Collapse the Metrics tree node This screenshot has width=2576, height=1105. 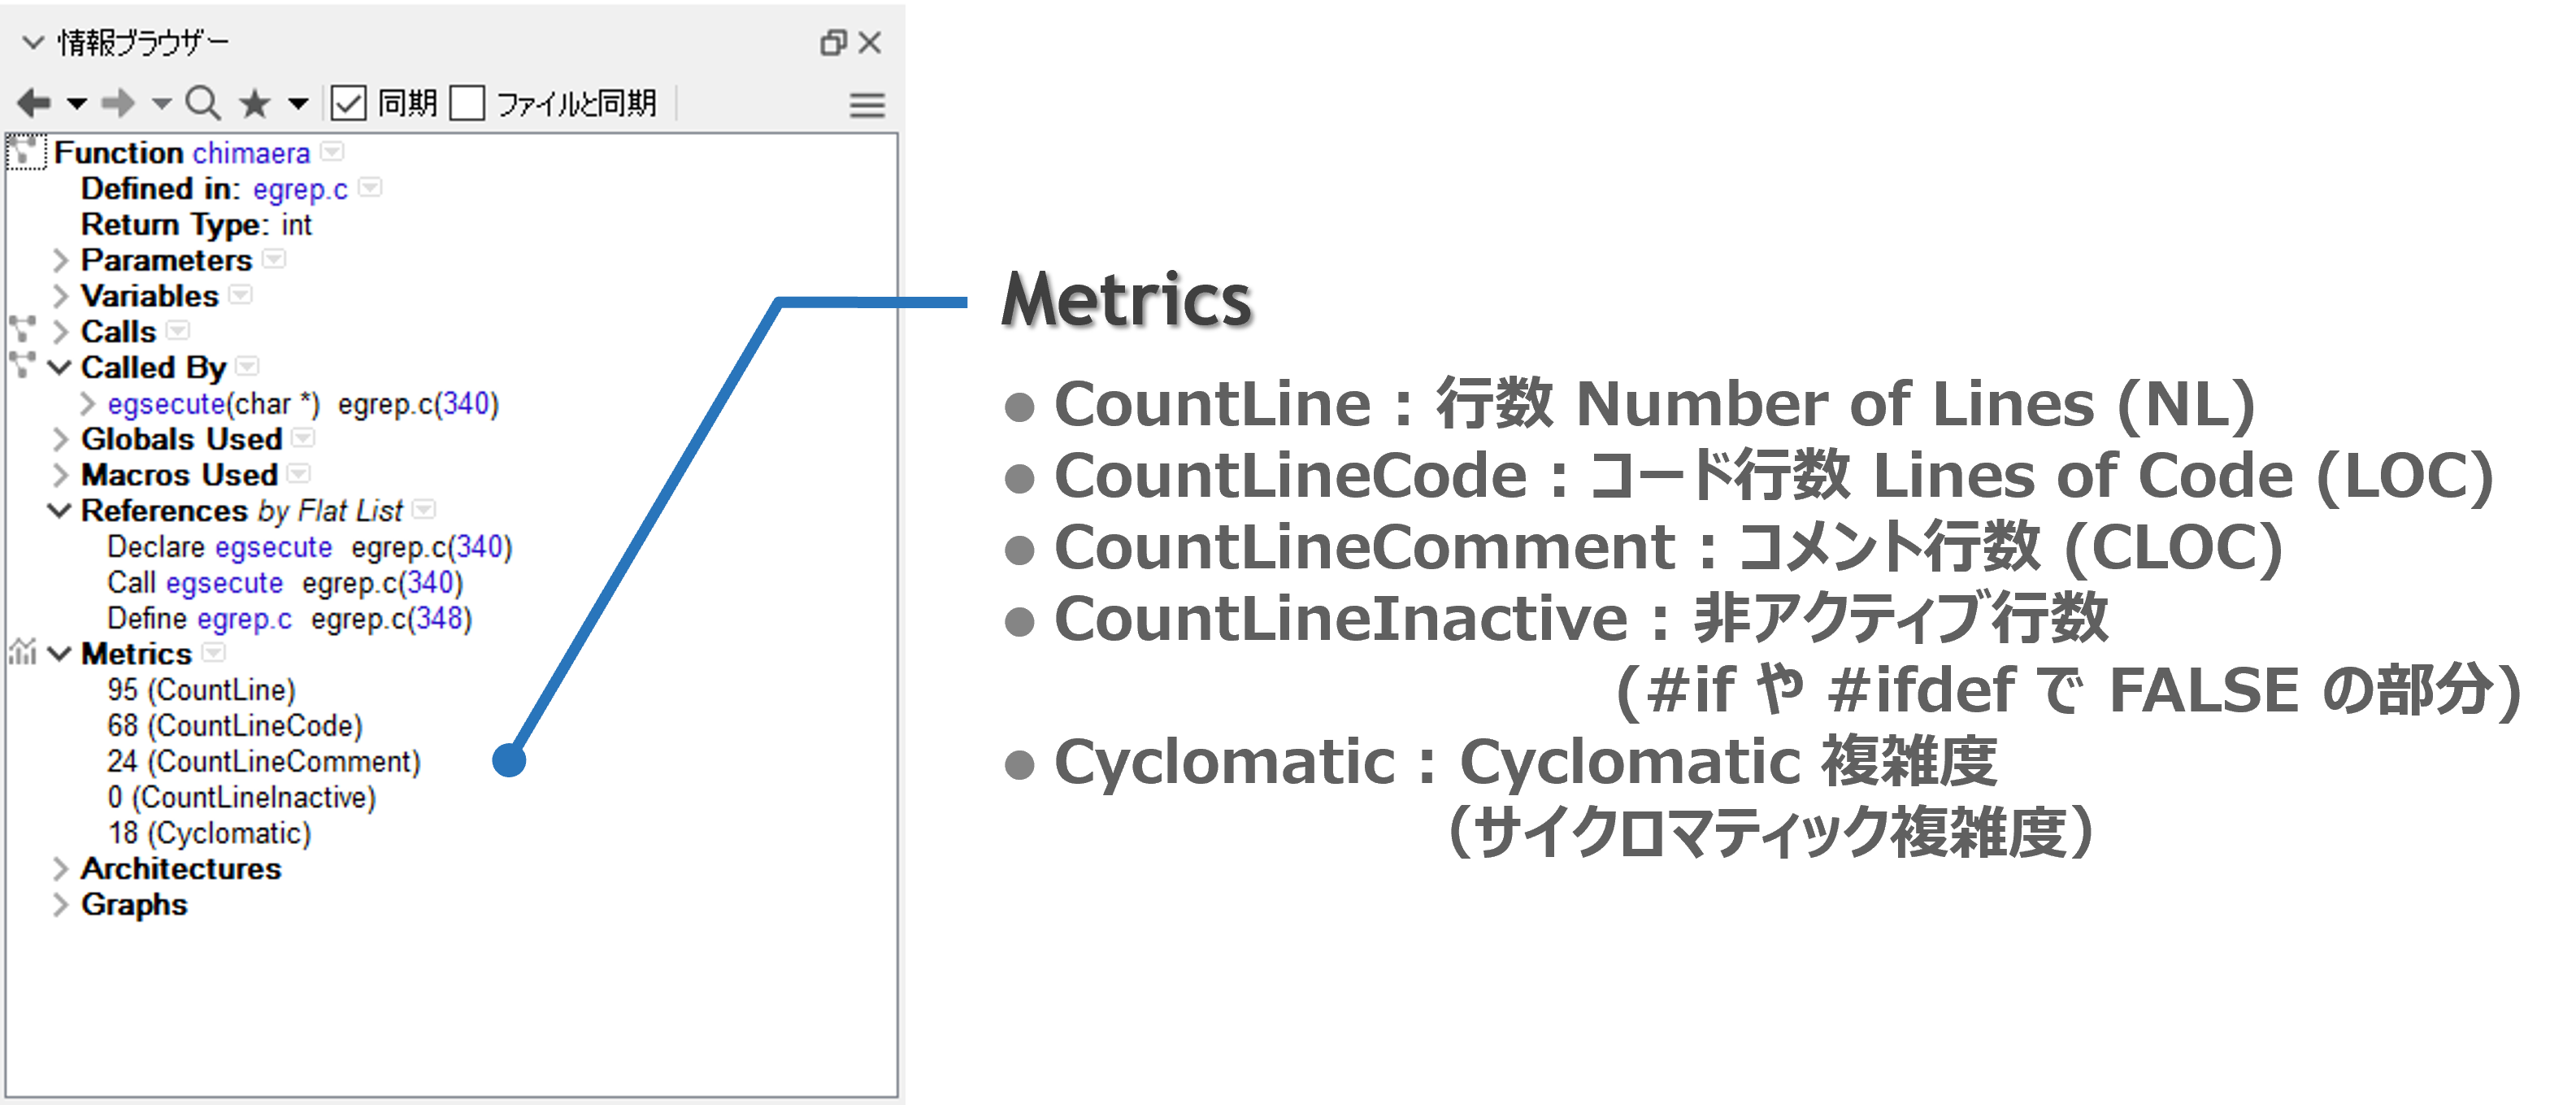(61, 654)
